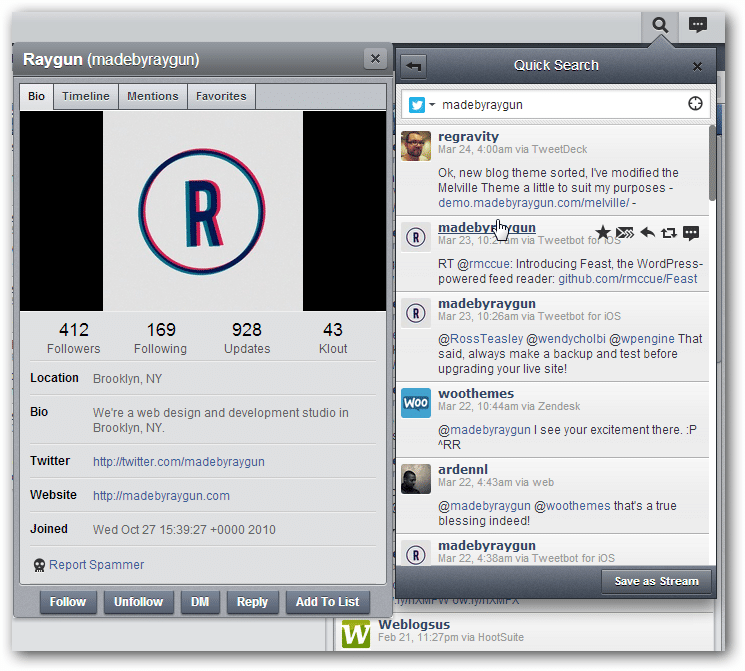
Task: Favorite the tweet with star icon
Action: pyautogui.click(x=603, y=233)
